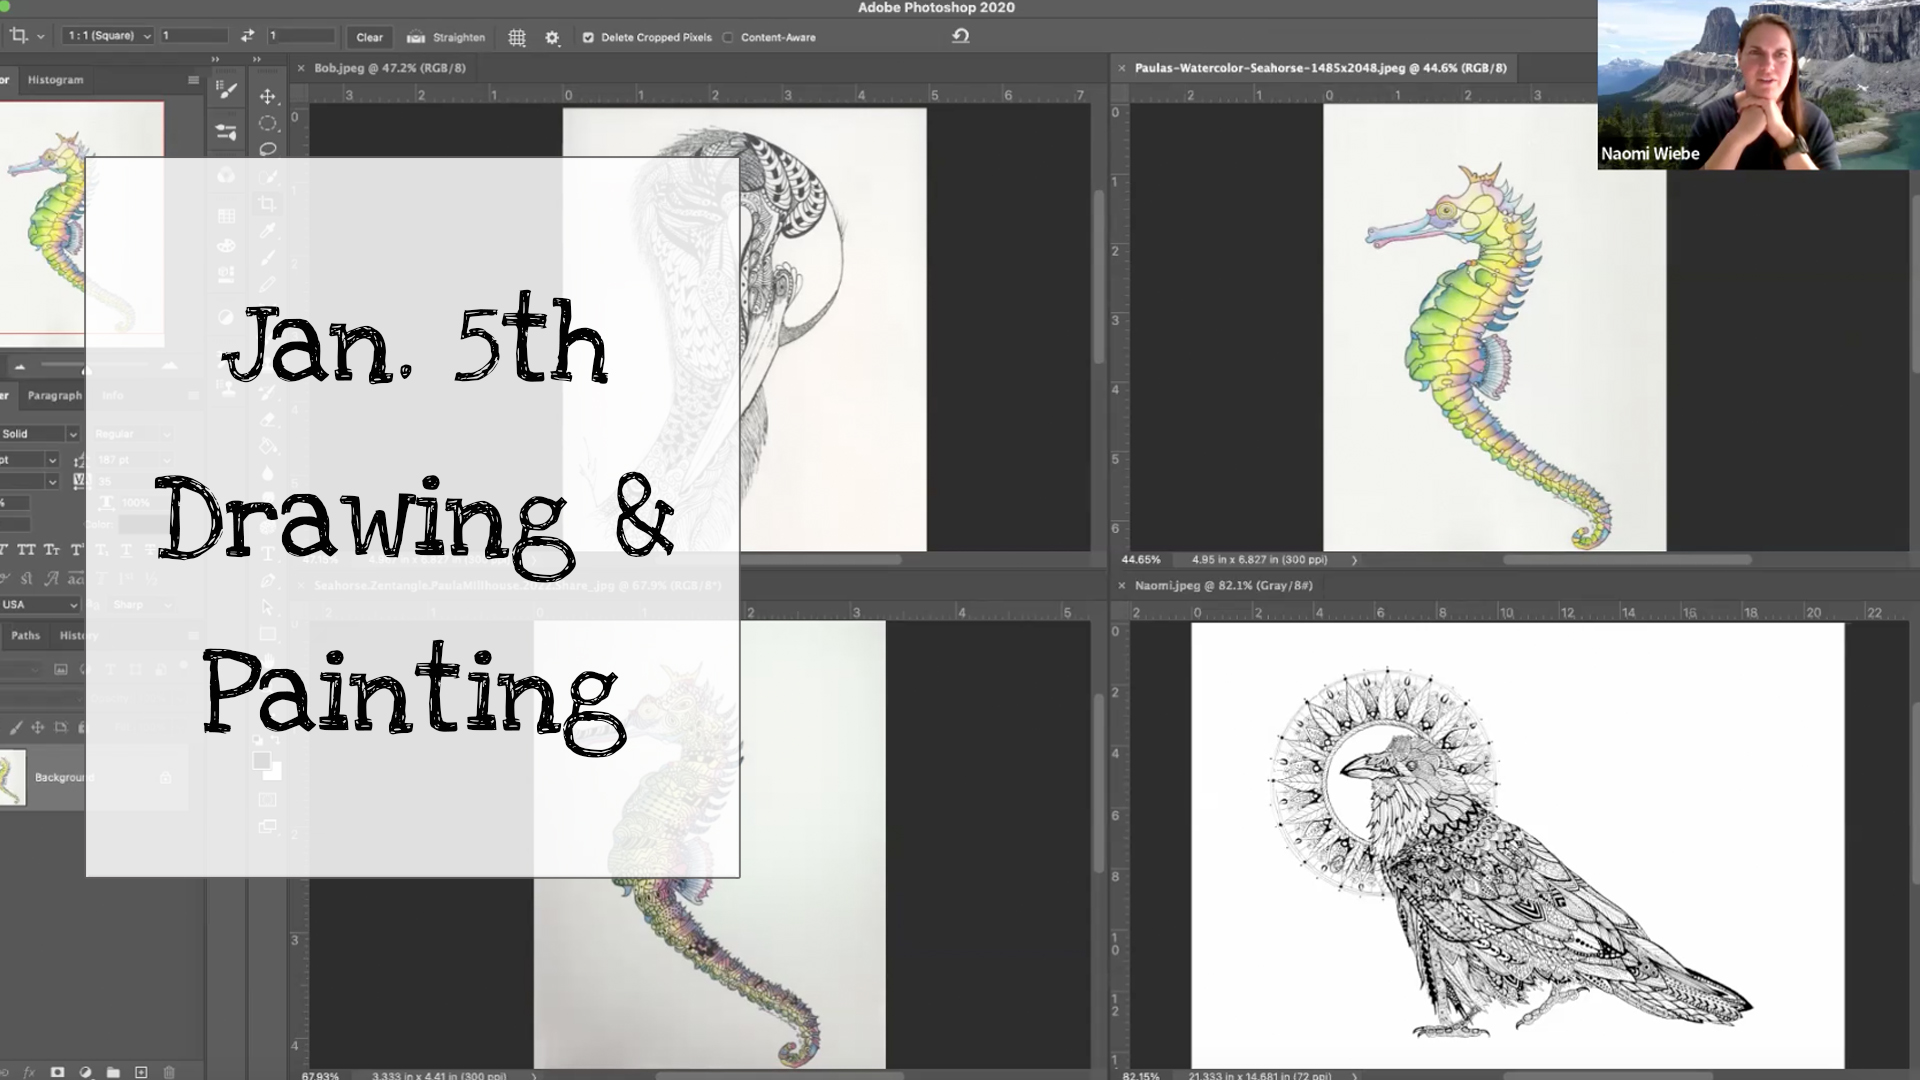Create a new group folder icon

click(113, 1072)
